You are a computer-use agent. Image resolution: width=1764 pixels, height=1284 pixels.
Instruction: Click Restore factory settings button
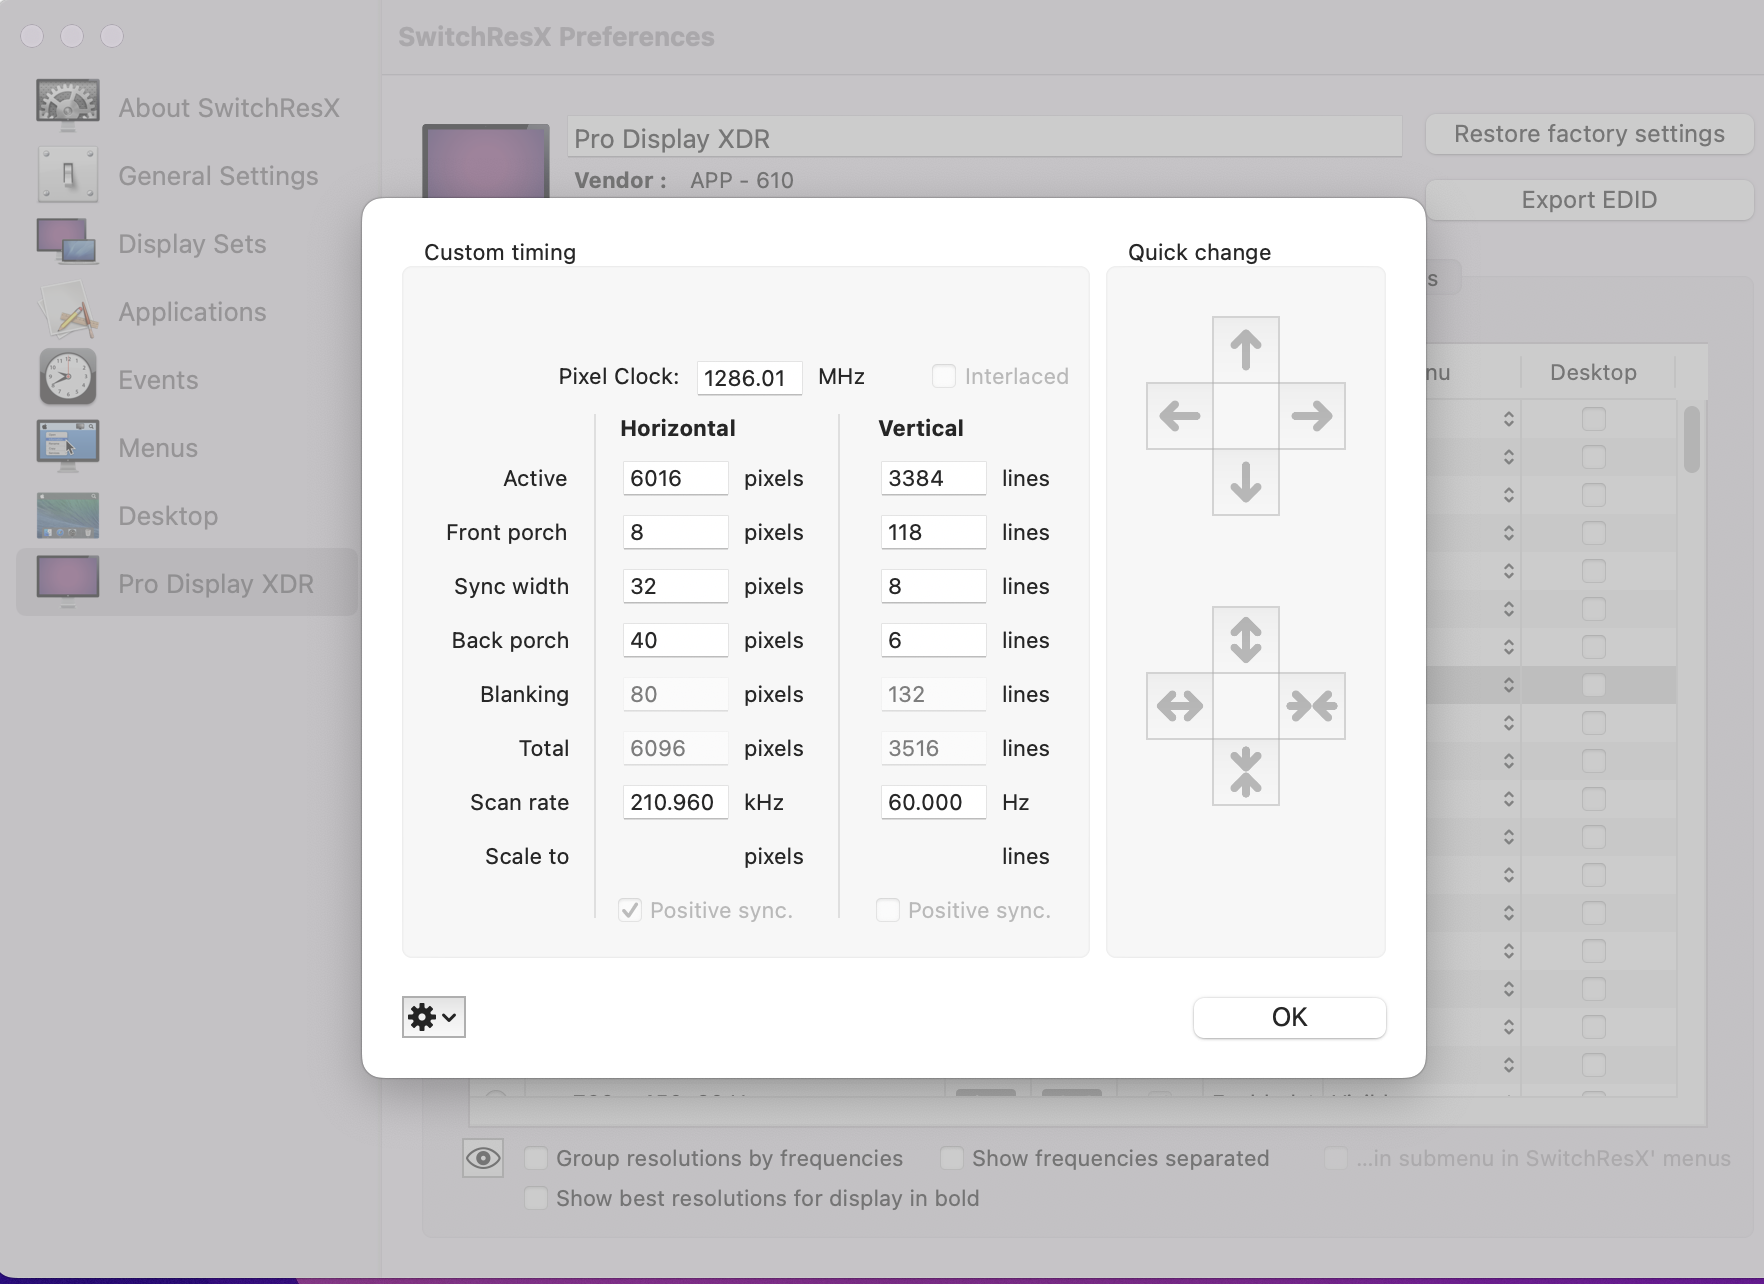[x=1589, y=134]
